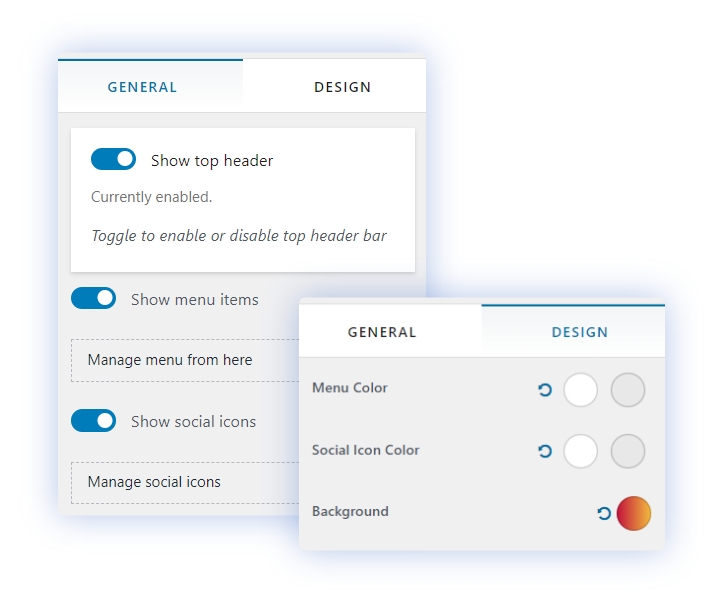Pick the white Menu Color swatch
This screenshot has height=603, width=718.
point(580,390)
